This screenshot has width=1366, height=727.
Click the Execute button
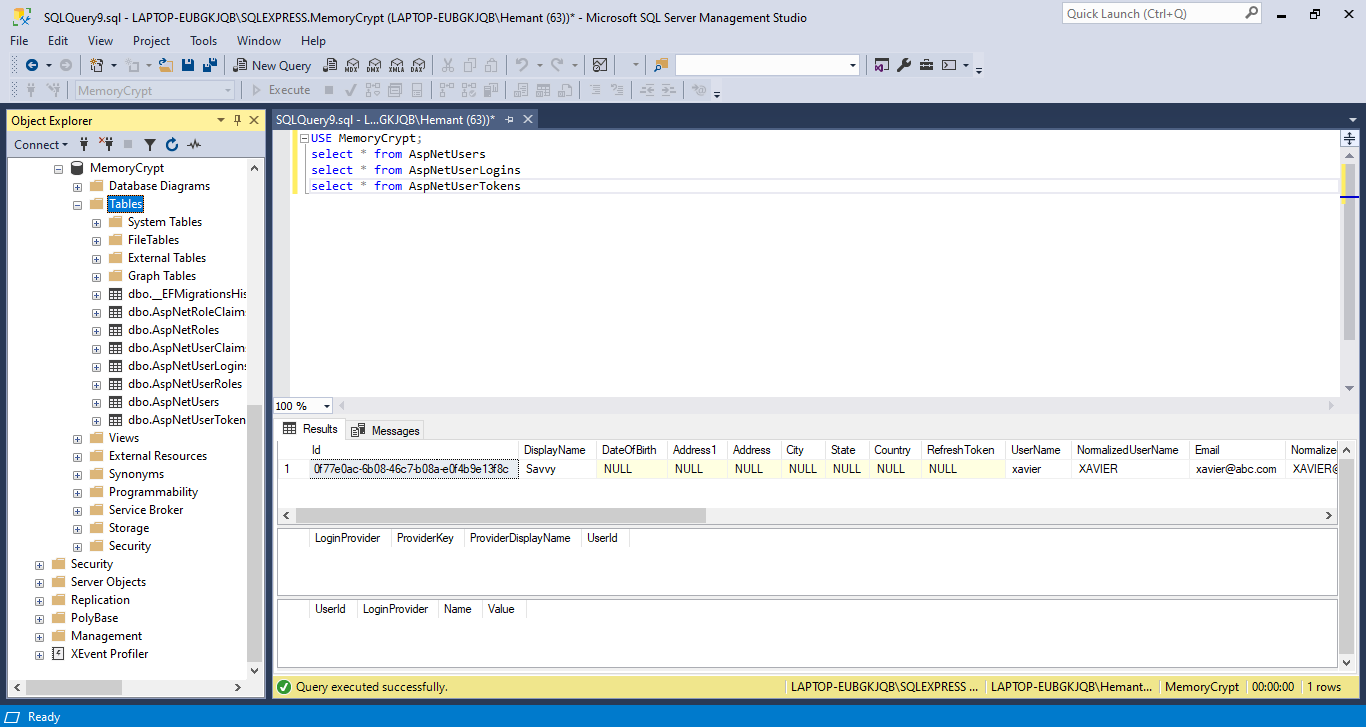[x=281, y=90]
